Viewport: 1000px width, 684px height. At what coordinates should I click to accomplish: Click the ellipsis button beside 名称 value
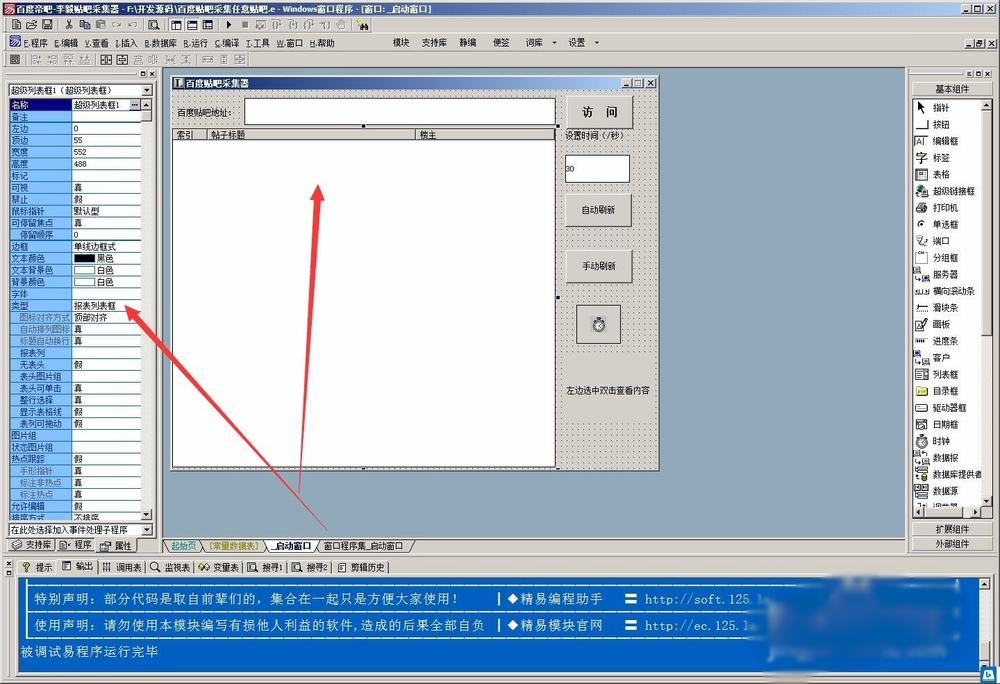pyautogui.click(x=135, y=105)
